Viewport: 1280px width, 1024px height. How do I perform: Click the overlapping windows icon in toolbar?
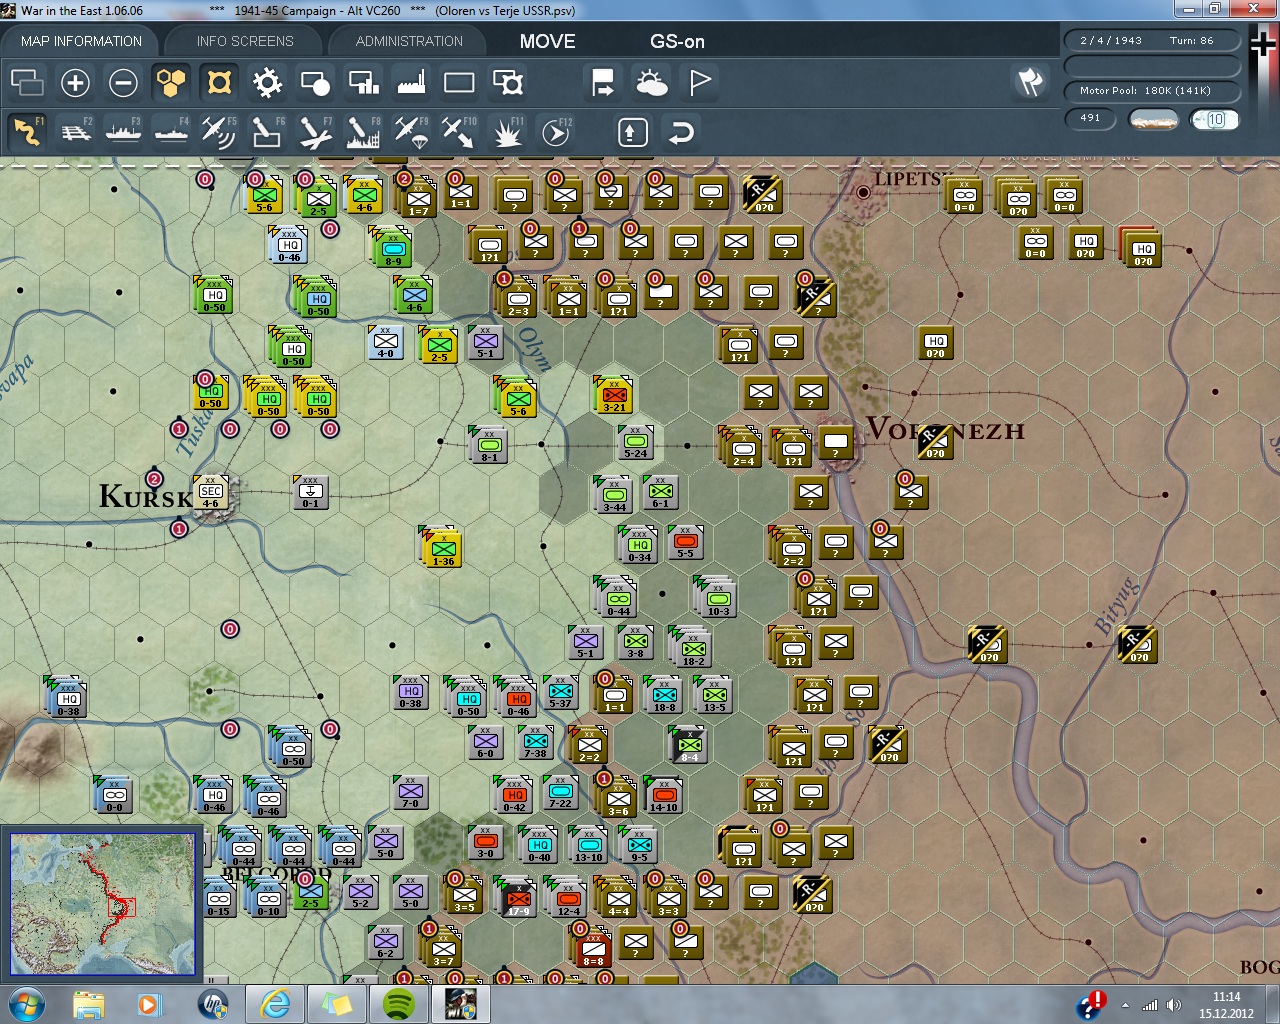27,82
